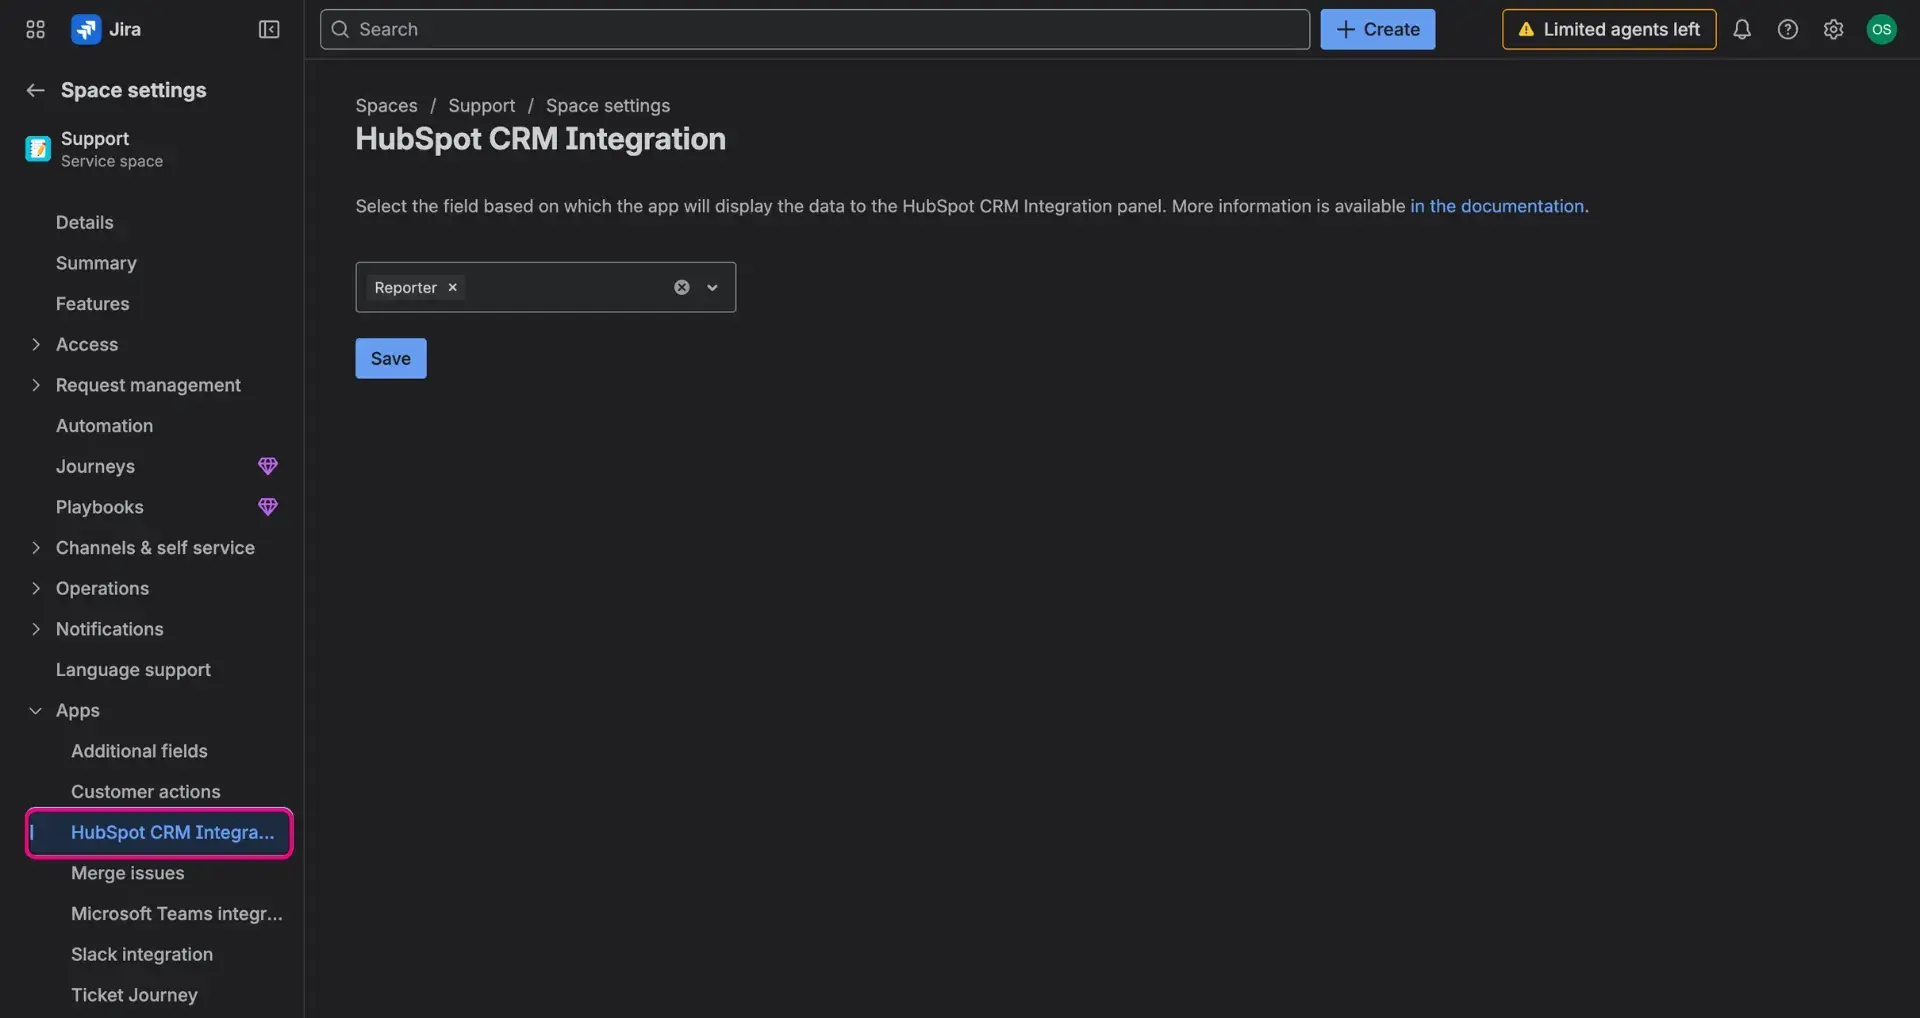Click the premium gem icon next to Journeys
This screenshot has width=1920, height=1018.
pos(267,465)
